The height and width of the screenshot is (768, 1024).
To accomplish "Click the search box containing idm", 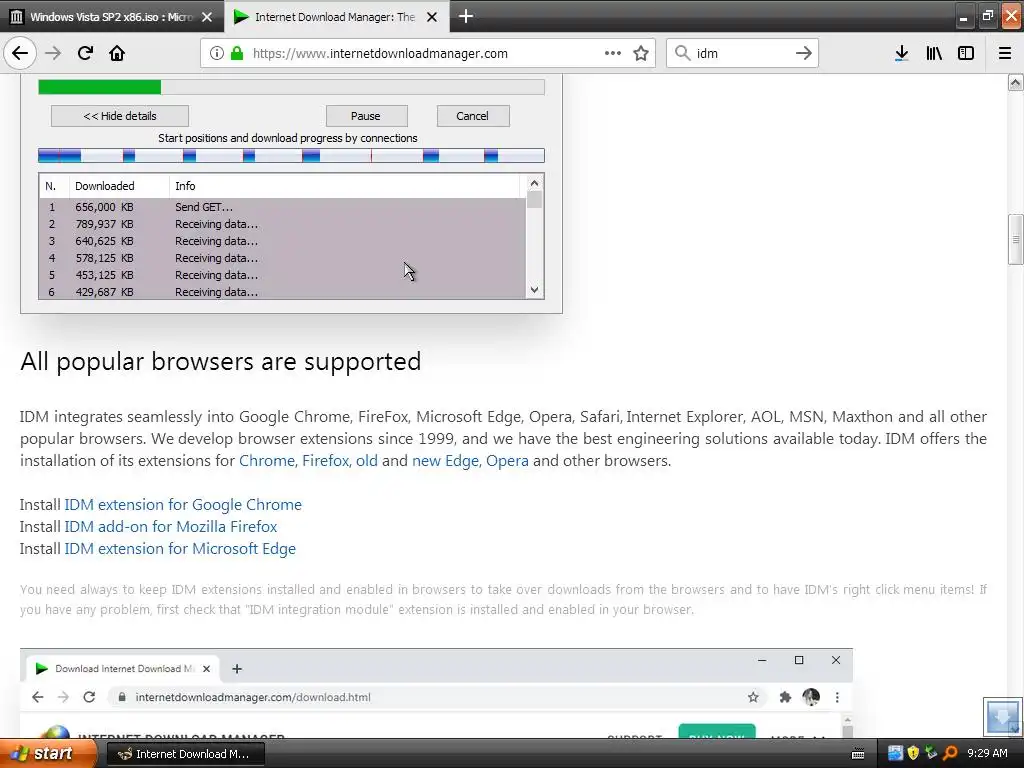I will [742, 53].
